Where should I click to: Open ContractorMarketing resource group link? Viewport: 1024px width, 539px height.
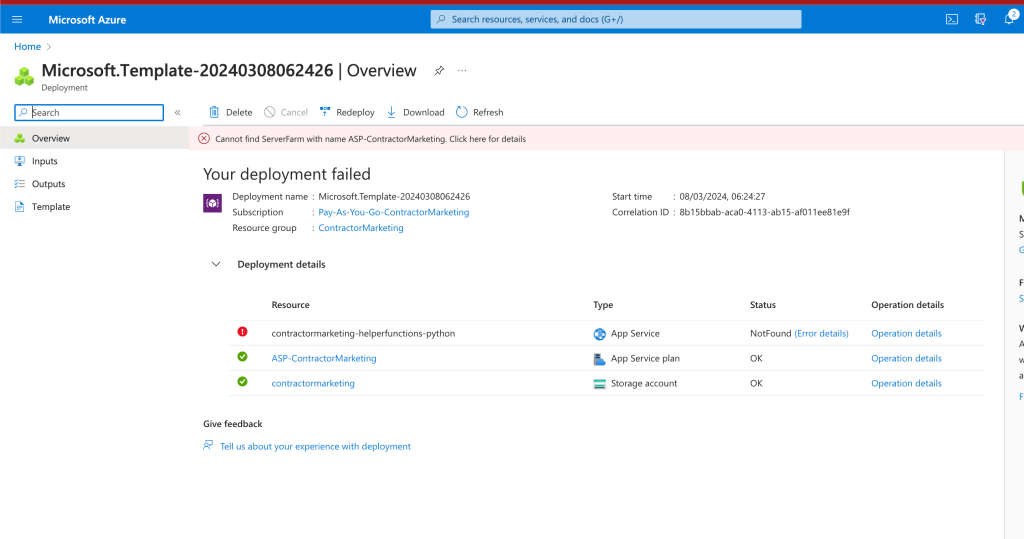coord(361,228)
